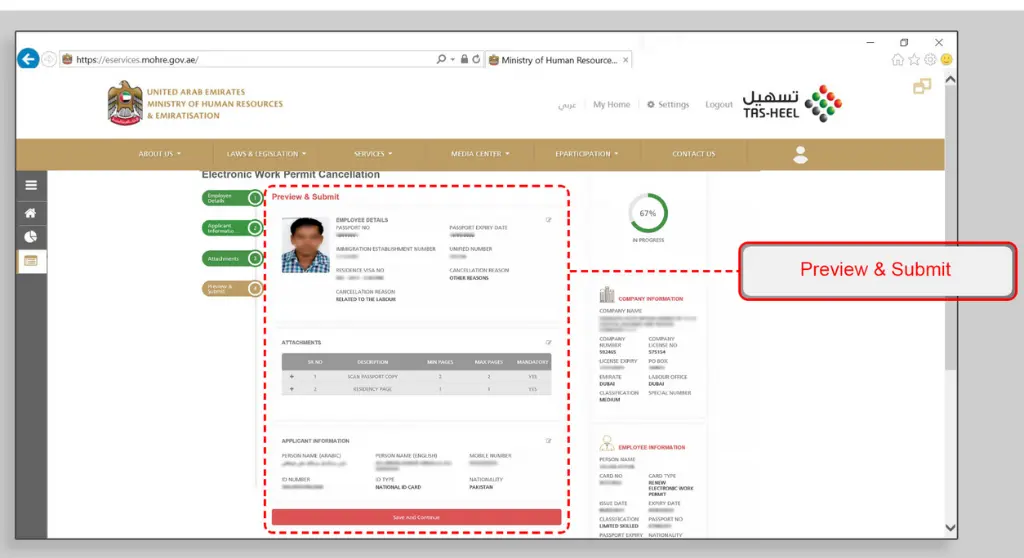Viewport: 1024px width, 558px height.
Task: Click the smiley feedback icon
Action: 946,59
